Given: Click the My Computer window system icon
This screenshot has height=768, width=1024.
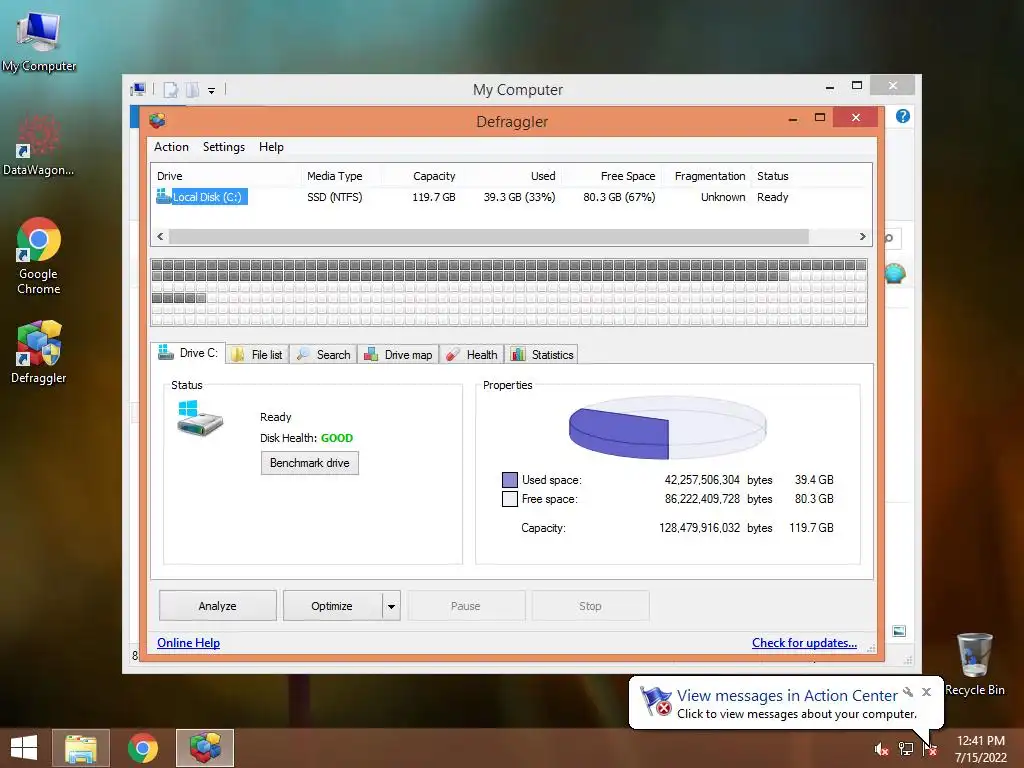Looking at the screenshot, I should pyautogui.click(x=138, y=89).
